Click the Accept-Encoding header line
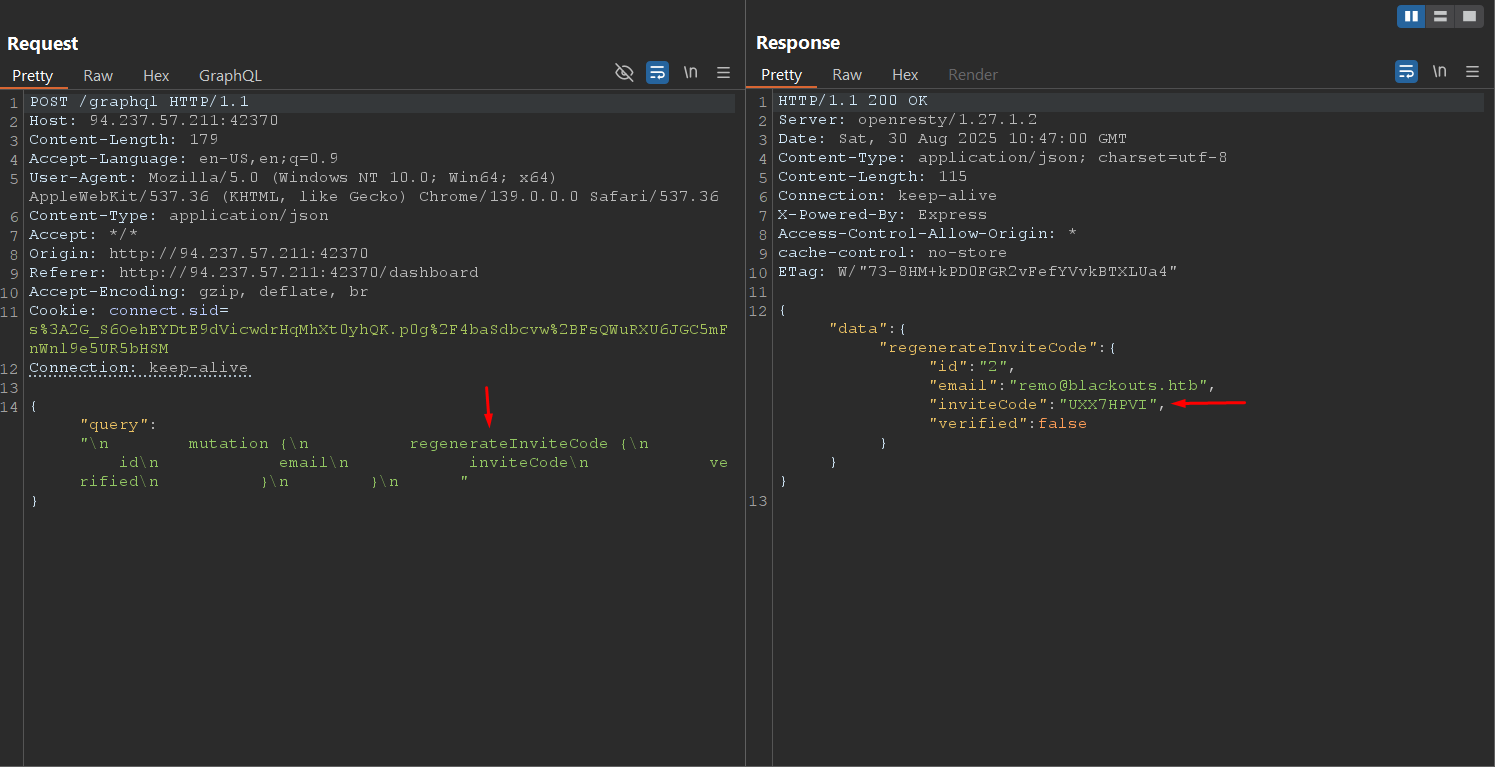 pos(199,292)
